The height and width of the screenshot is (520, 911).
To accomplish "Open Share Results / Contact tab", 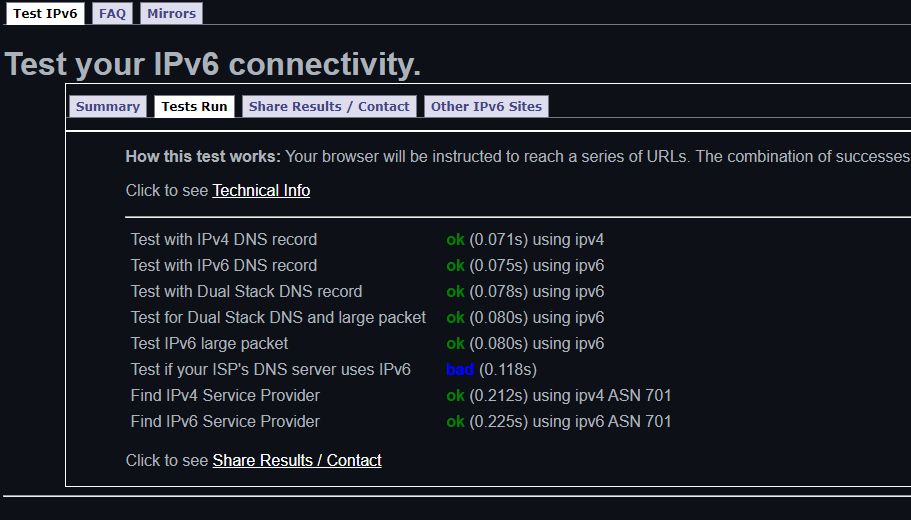I will click(329, 106).
